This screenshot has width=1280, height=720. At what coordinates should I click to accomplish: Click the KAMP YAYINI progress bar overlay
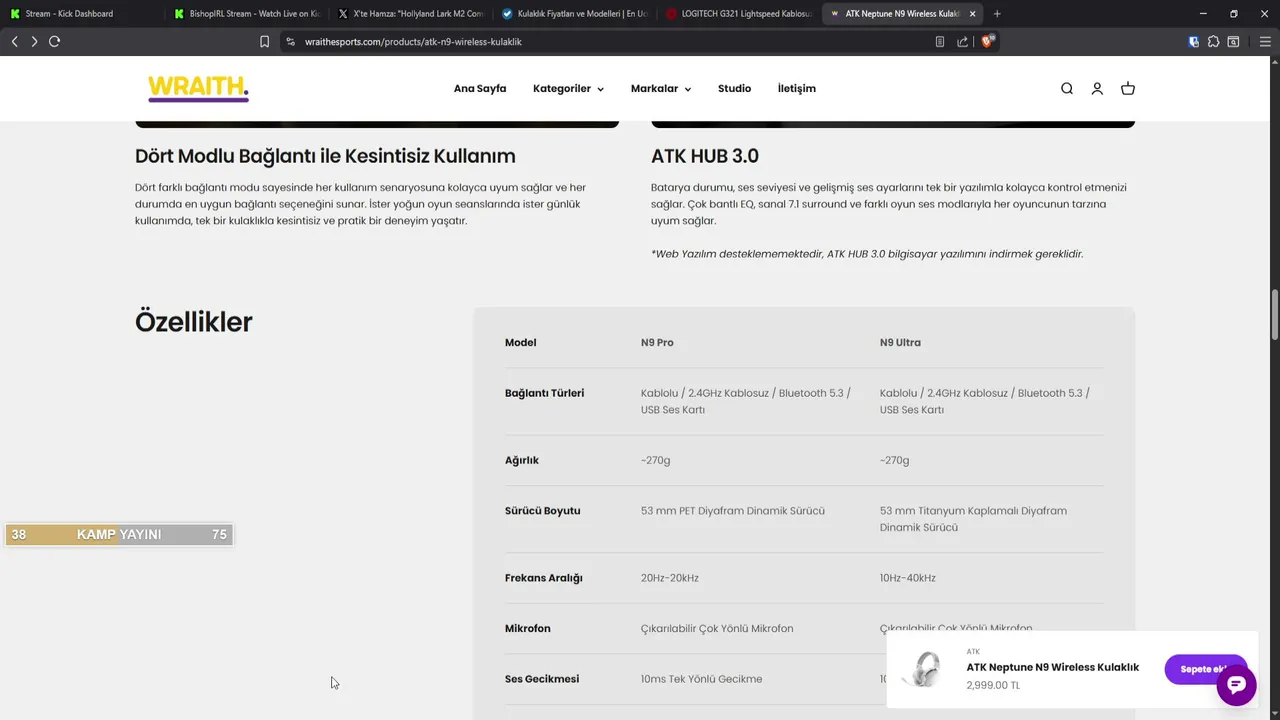[x=119, y=535]
